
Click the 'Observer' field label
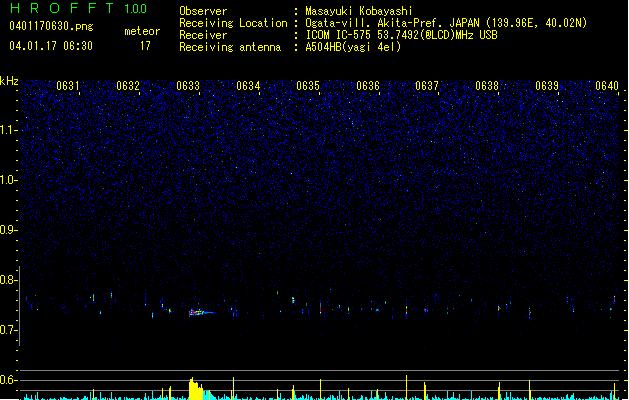(203, 11)
